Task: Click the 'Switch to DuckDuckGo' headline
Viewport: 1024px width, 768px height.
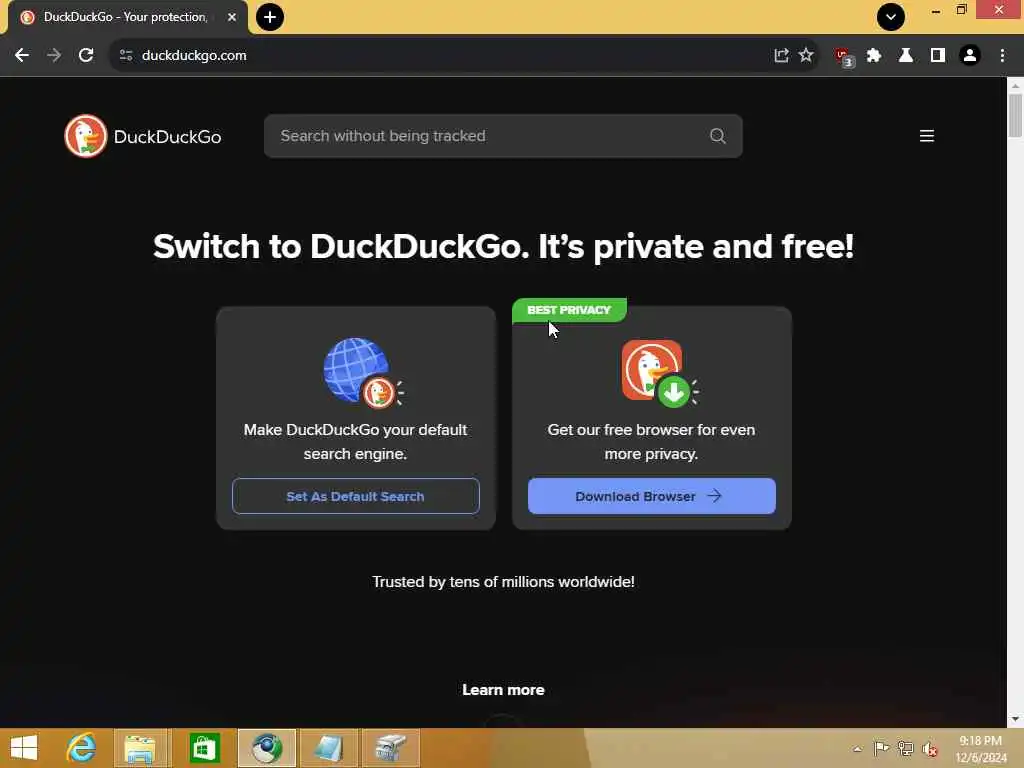Action: point(504,247)
